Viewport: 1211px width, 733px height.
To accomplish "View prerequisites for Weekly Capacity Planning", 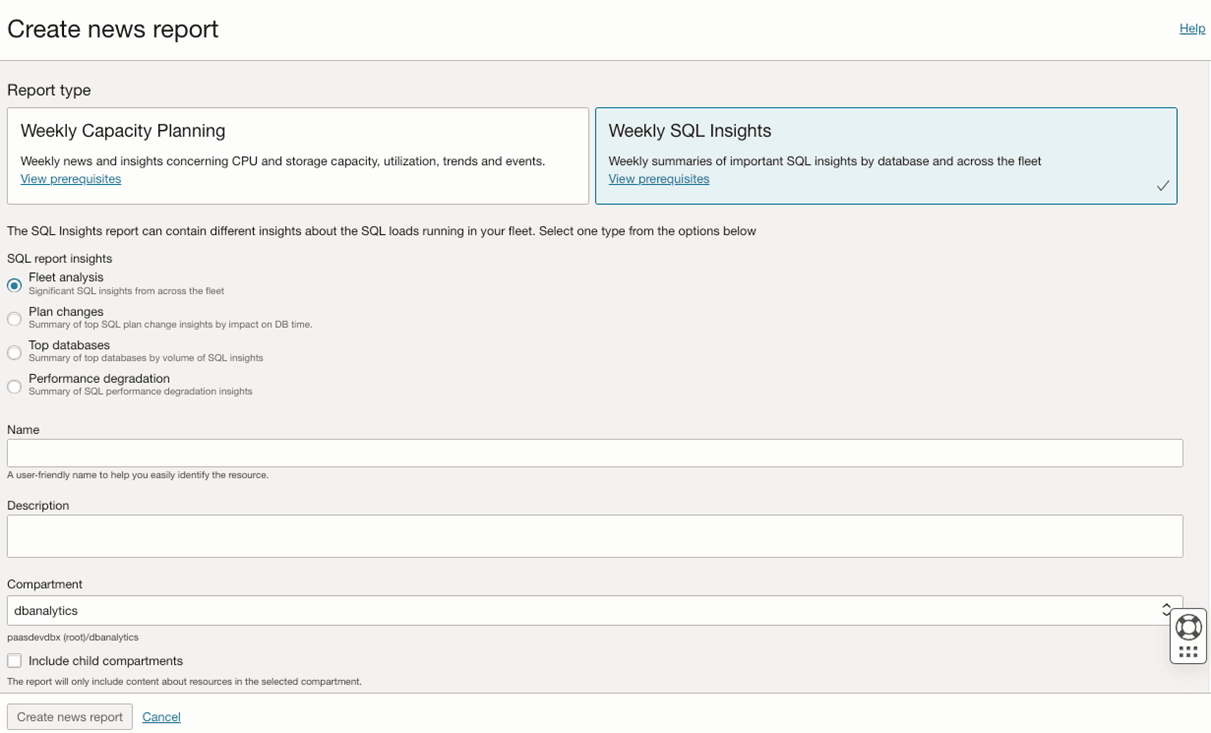I will tap(70, 178).
